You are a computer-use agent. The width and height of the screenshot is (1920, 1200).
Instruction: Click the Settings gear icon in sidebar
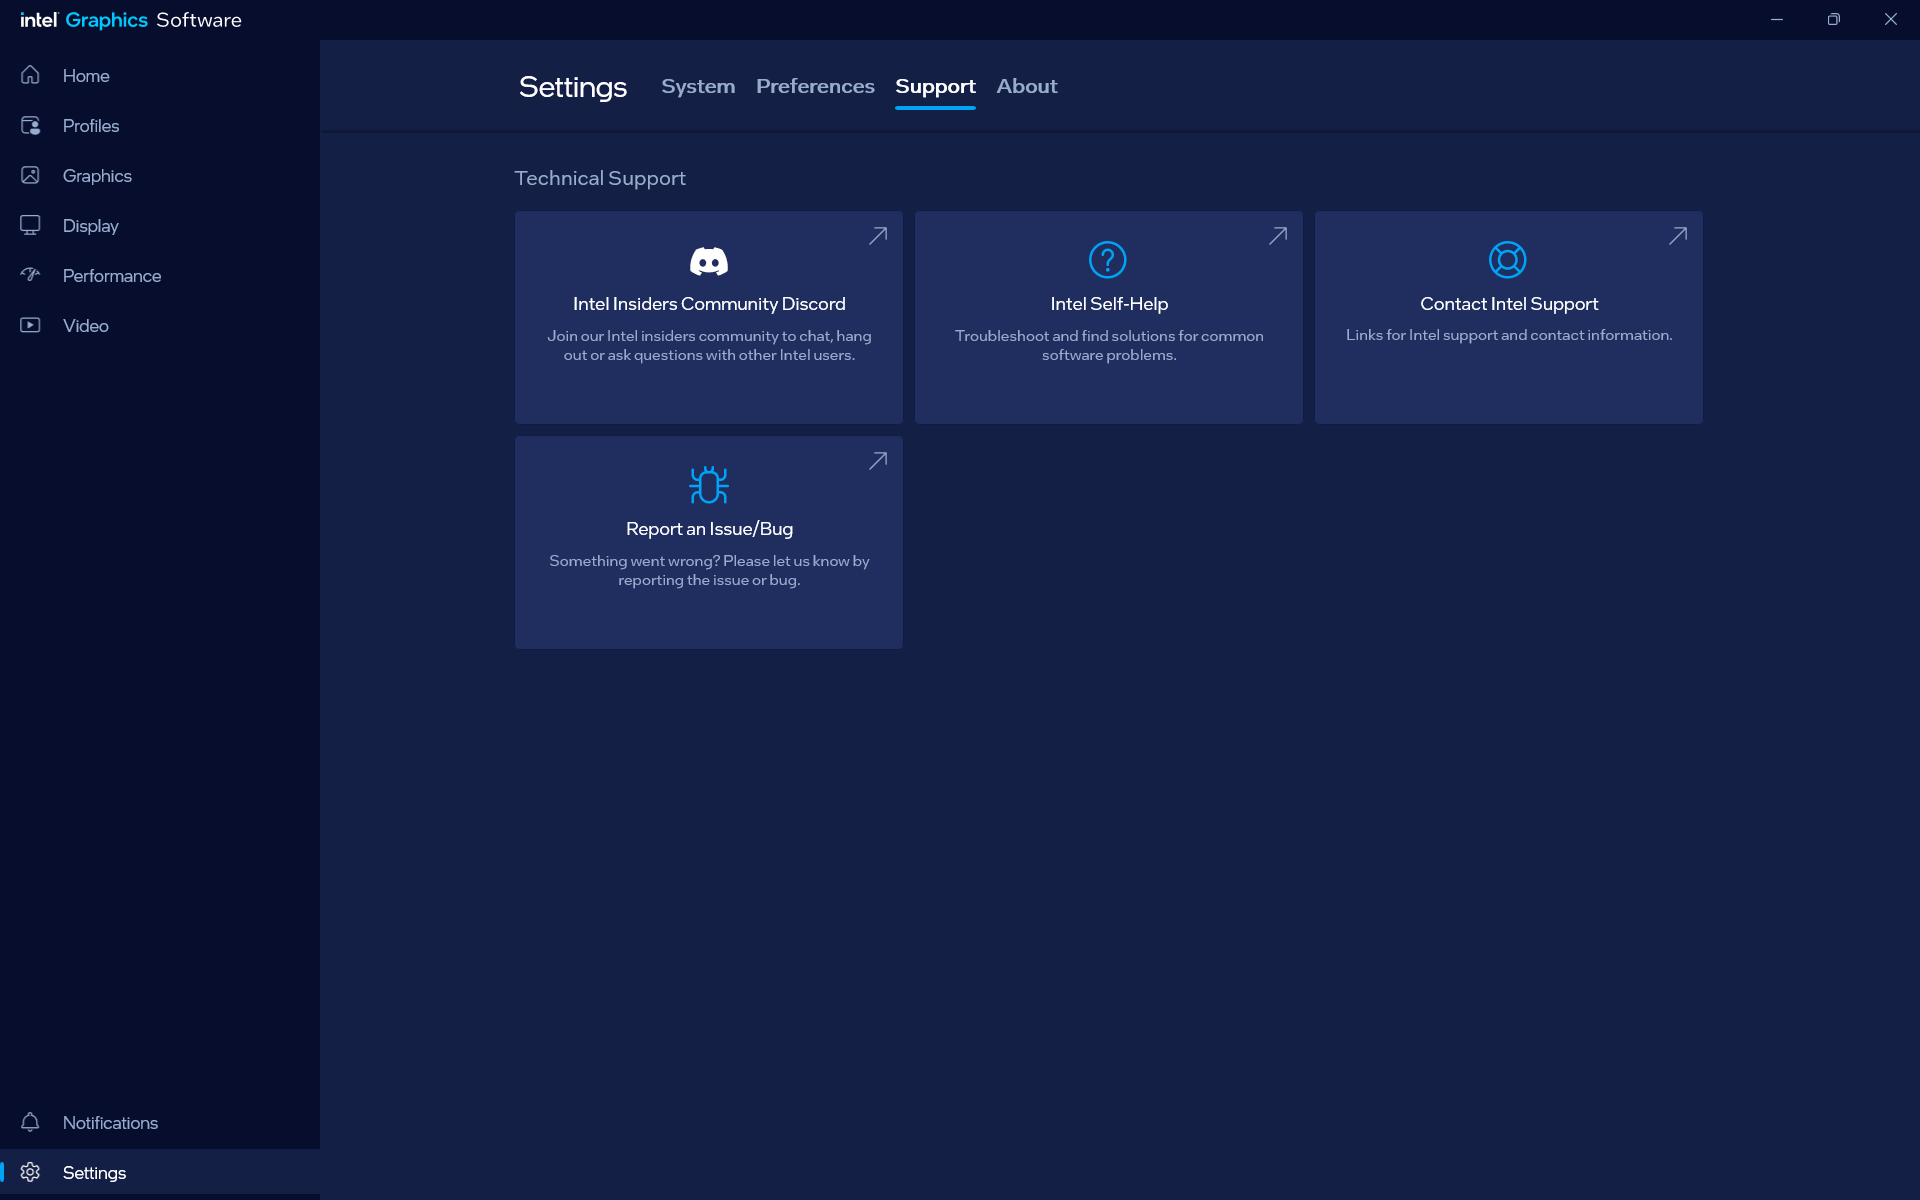30,1172
